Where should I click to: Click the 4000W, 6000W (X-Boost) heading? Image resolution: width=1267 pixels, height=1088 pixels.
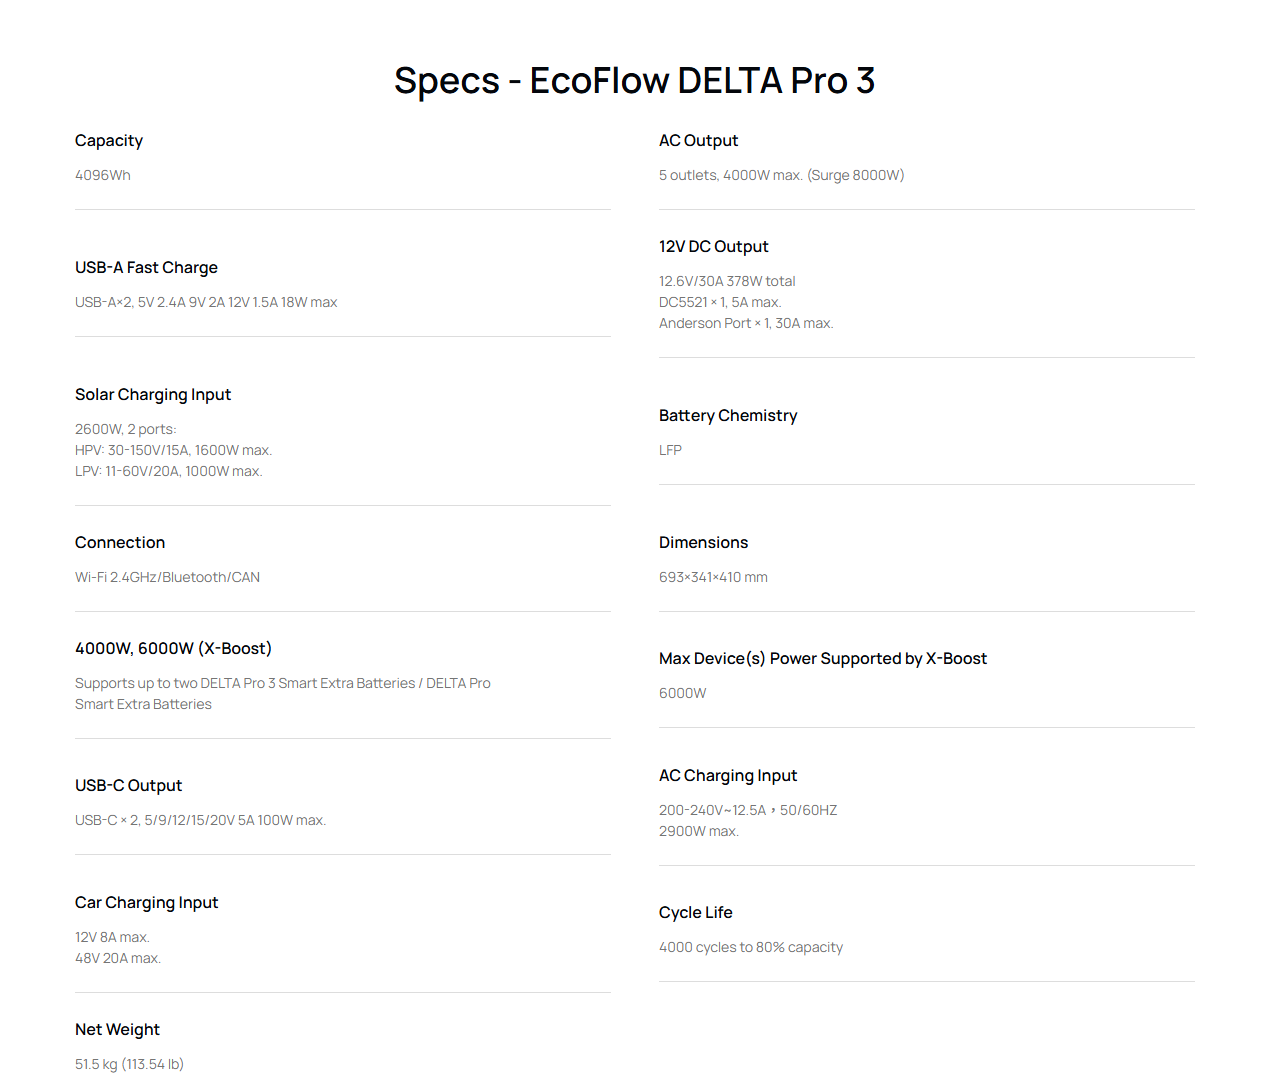[x=173, y=649]
